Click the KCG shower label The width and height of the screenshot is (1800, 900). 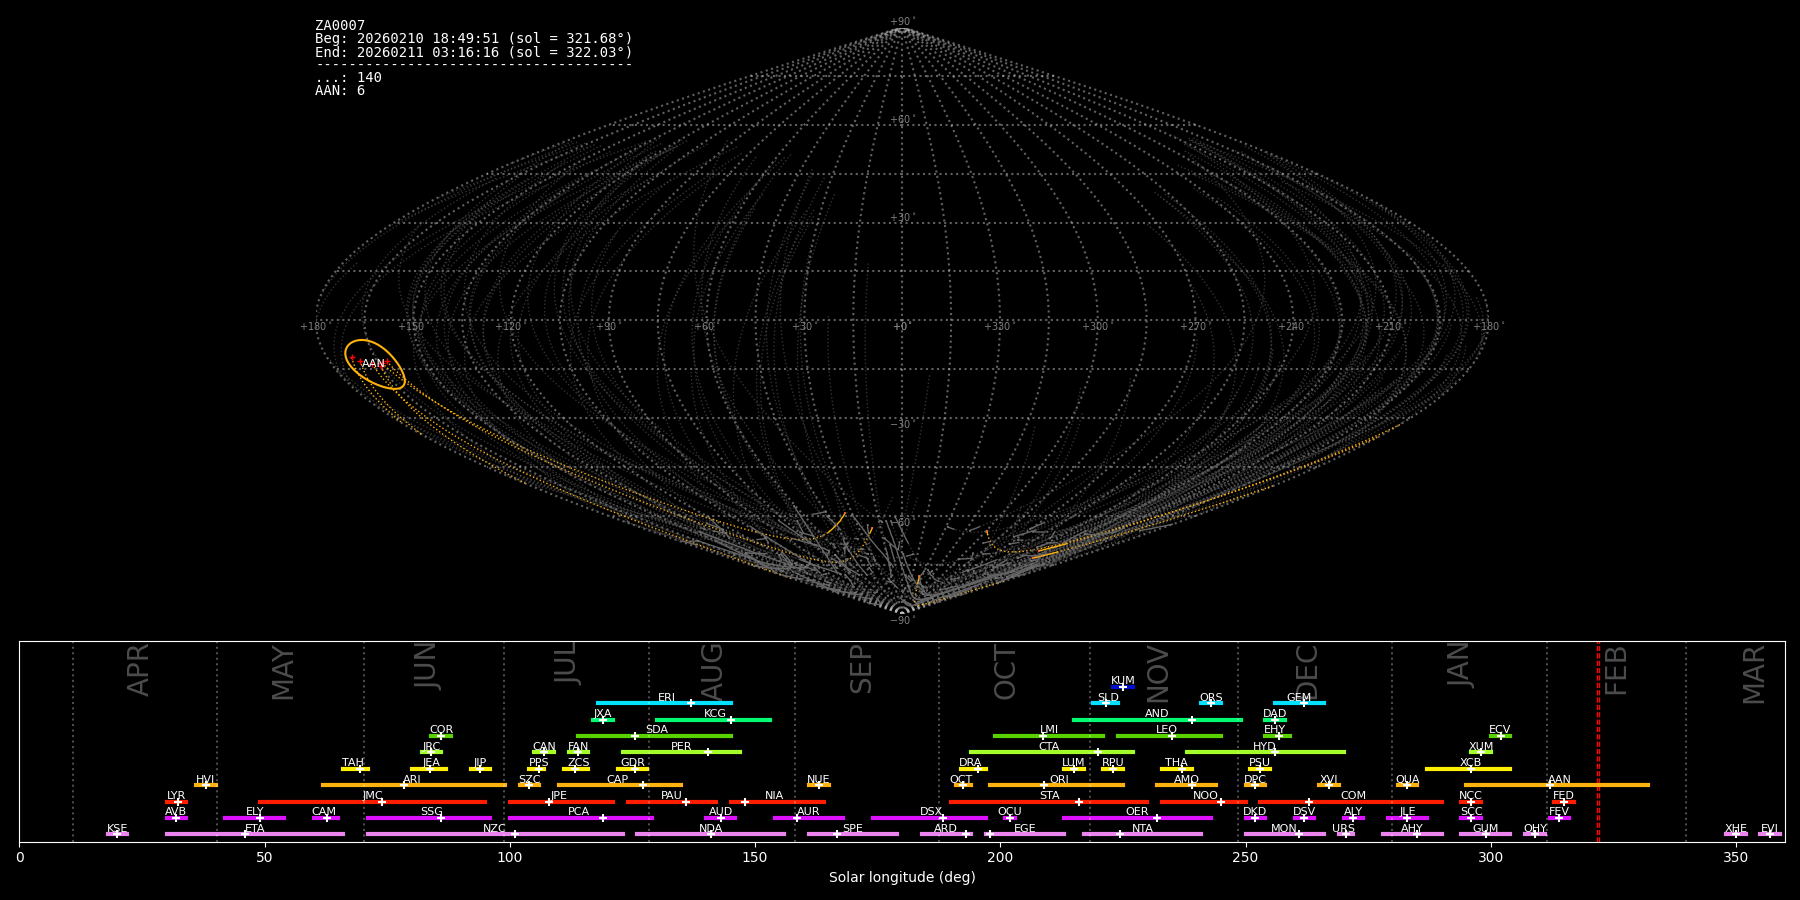click(x=715, y=714)
